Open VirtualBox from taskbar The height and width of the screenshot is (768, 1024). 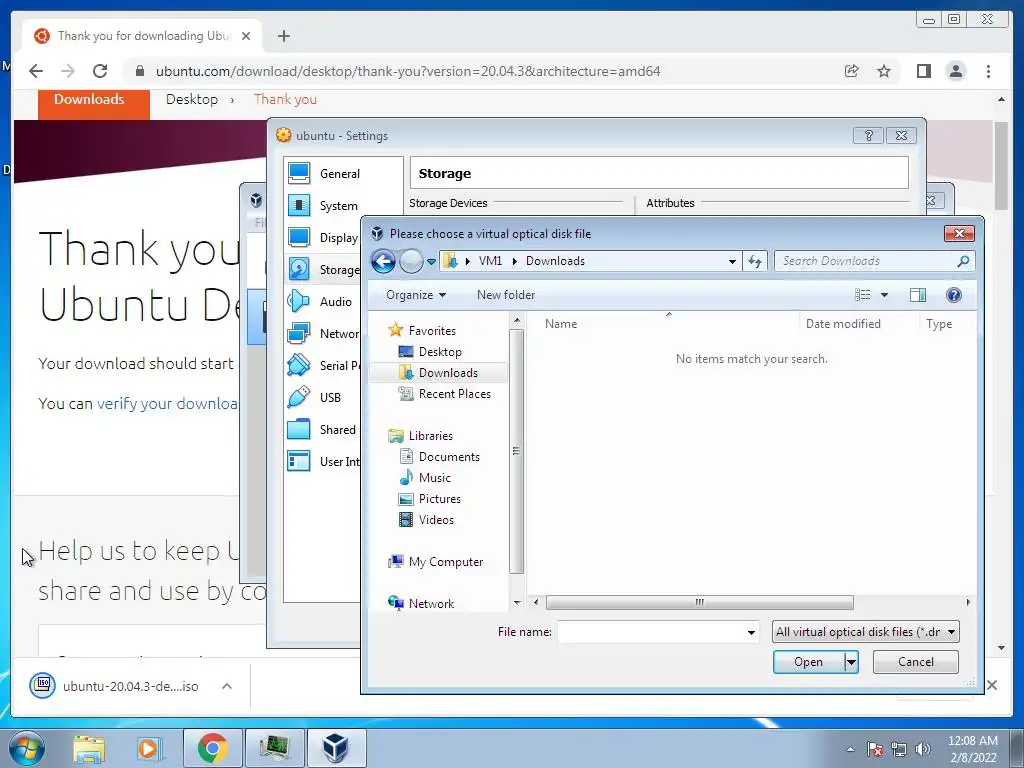(x=336, y=748)
